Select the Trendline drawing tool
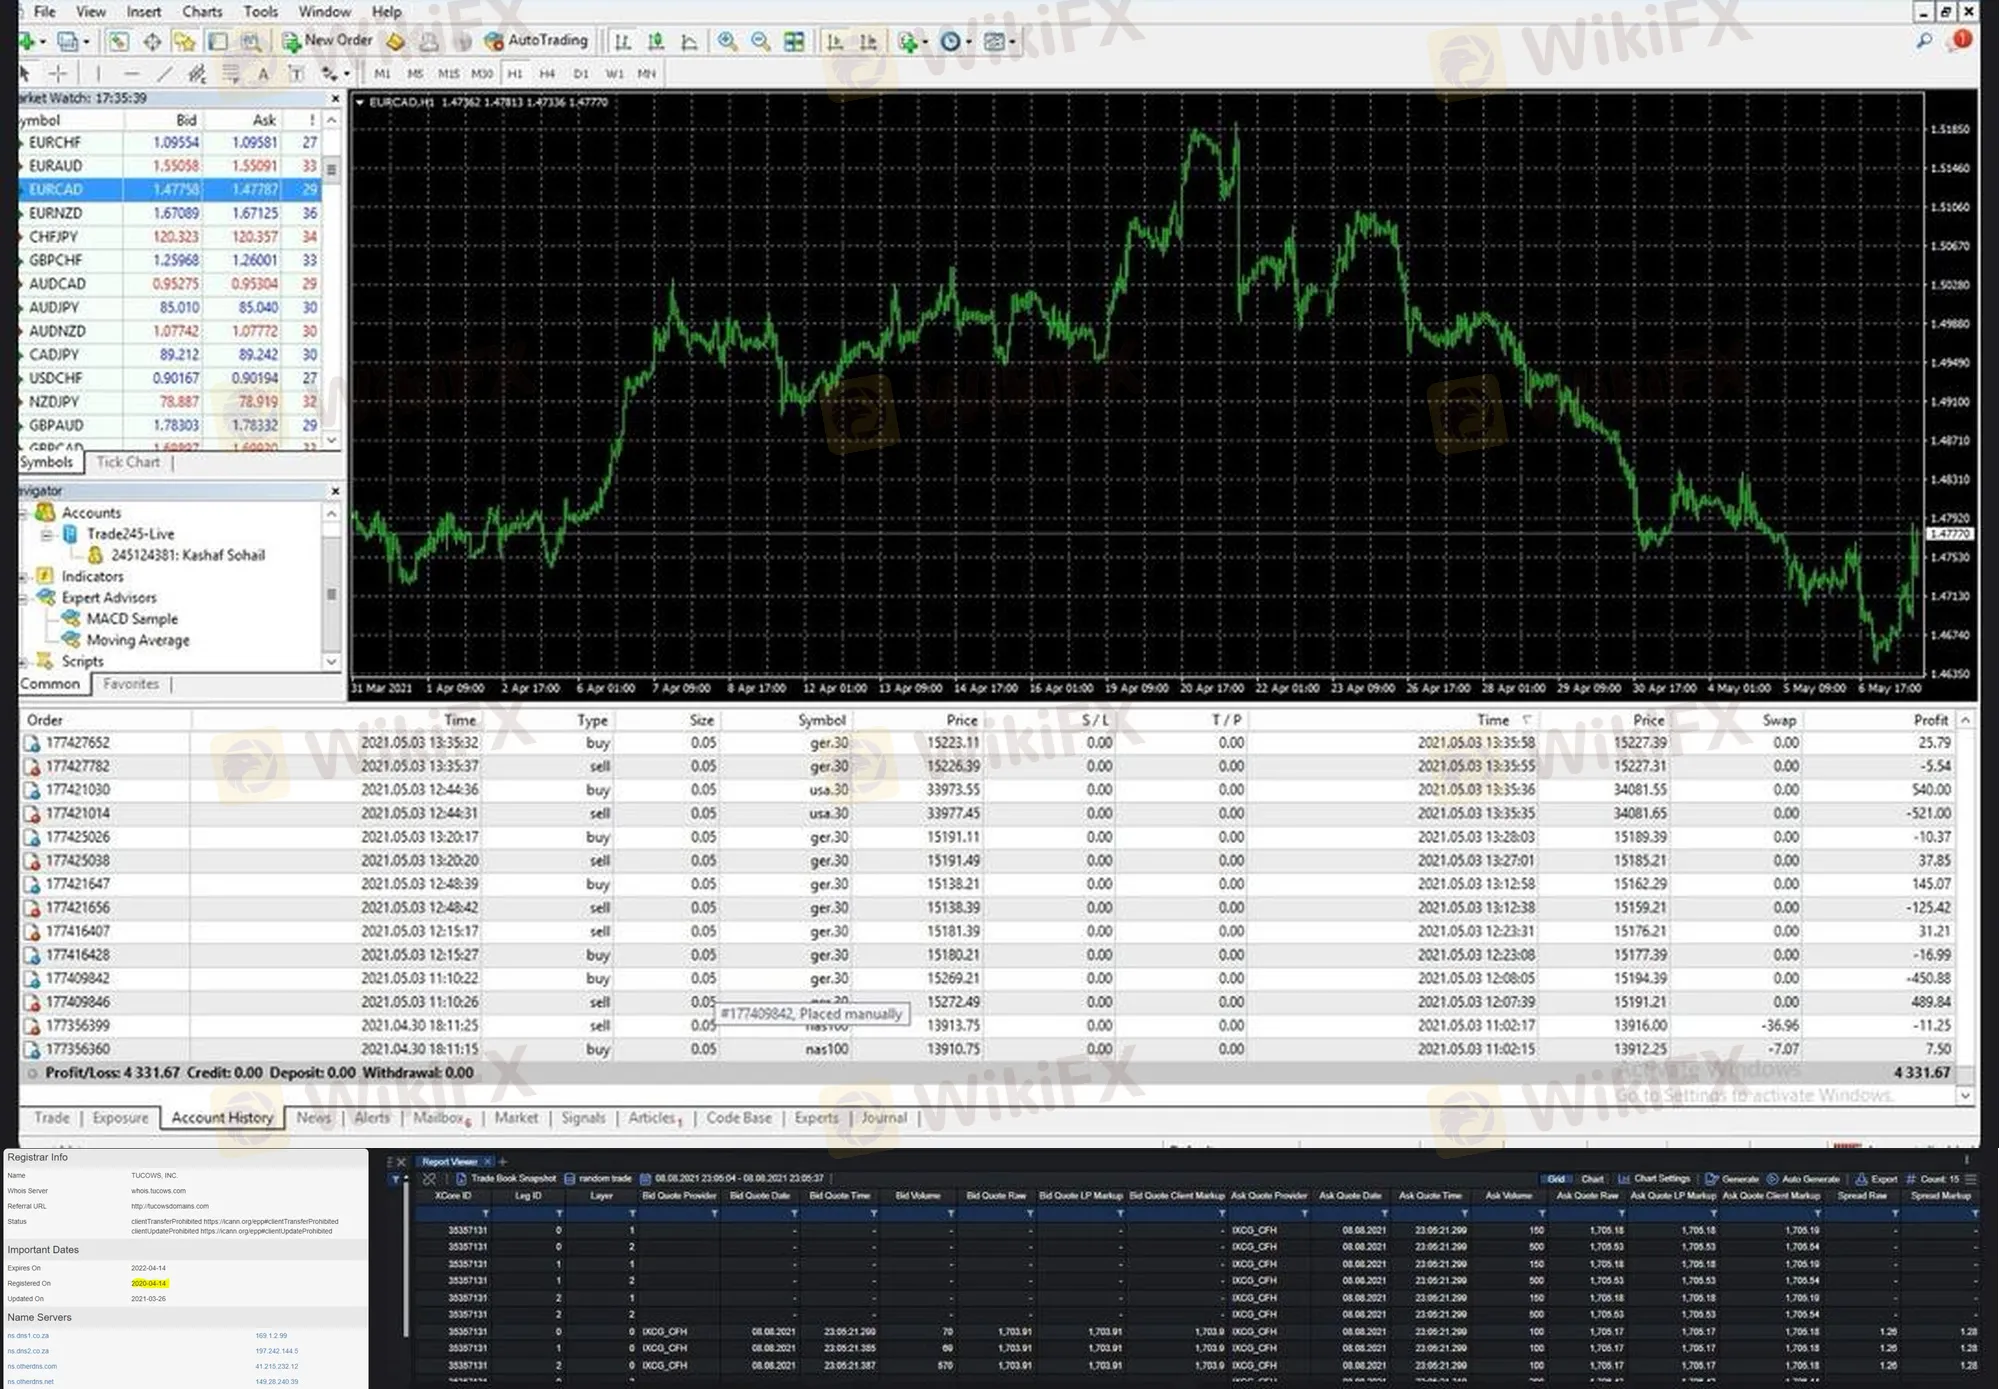The width and height of the screenshot is (2000, 1389). (x=164, y=73)
